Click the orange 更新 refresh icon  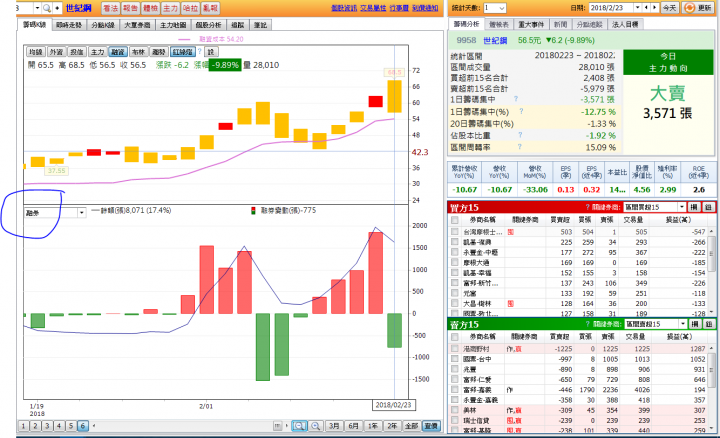pyautogui.click(x=689, y=8)
